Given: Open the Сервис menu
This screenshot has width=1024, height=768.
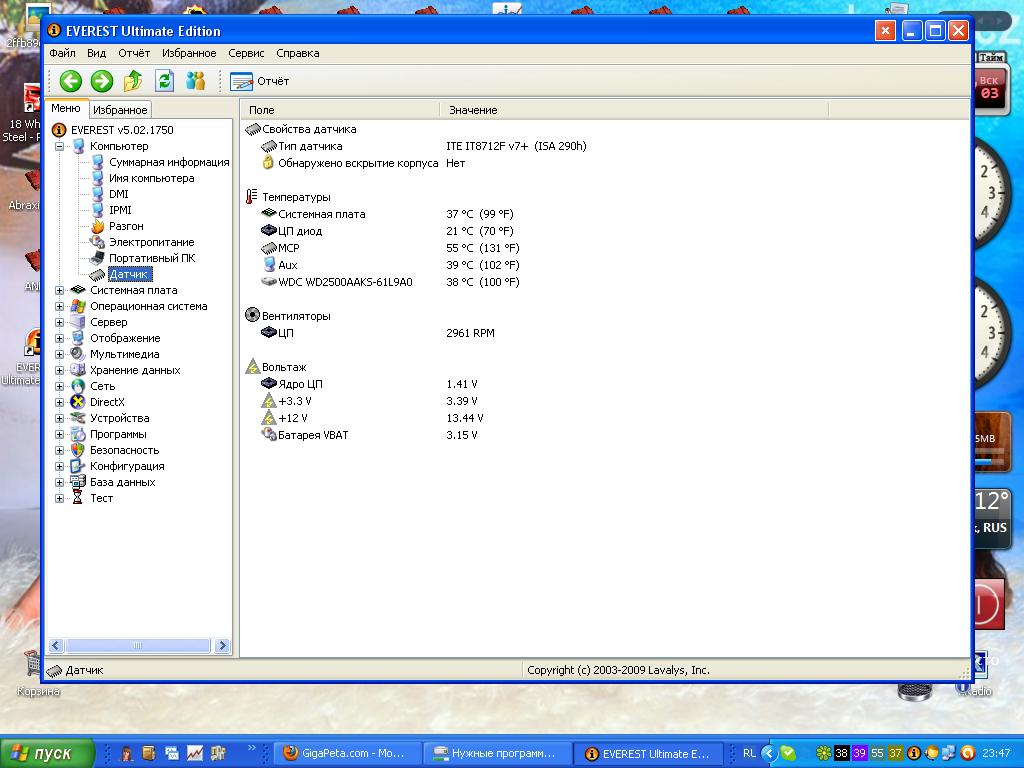Looking at the screenshot, I should pyautogui.click(x=246, y=53).
